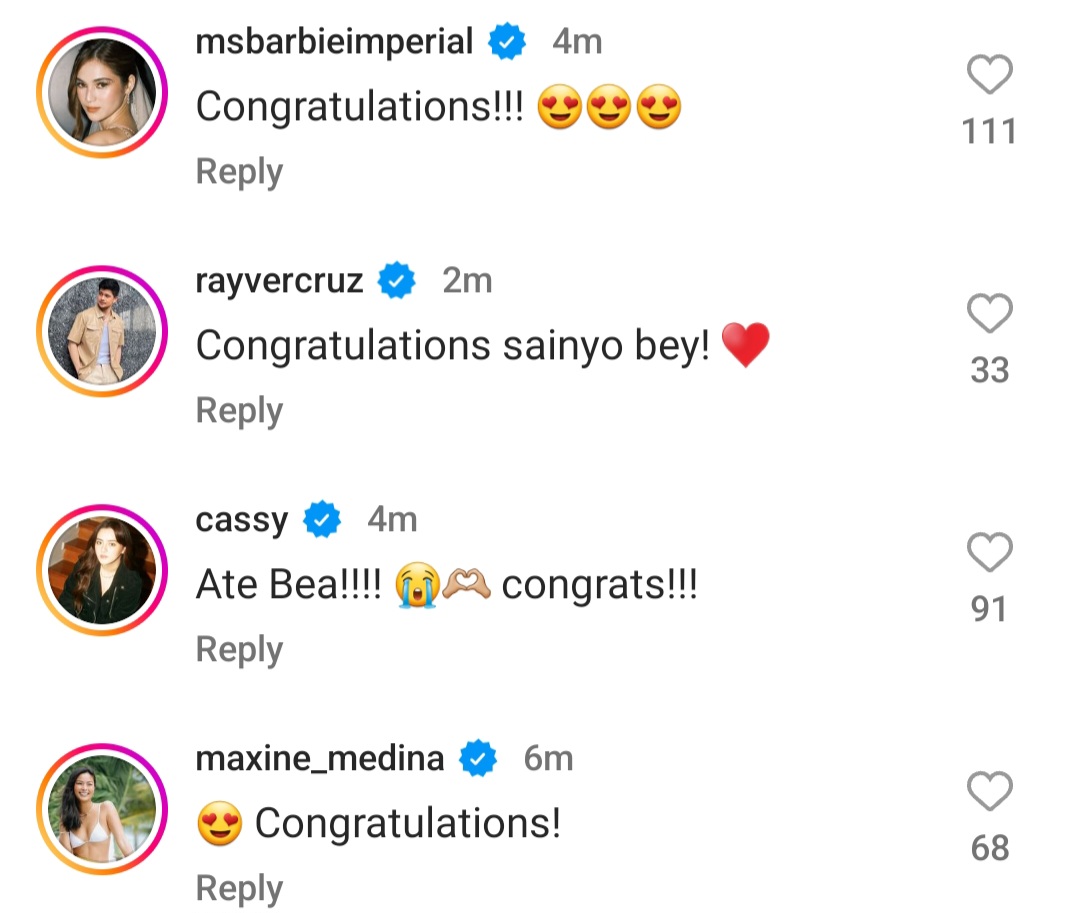
Task: Like rayvercruz's comment
Action: (990, 314)
